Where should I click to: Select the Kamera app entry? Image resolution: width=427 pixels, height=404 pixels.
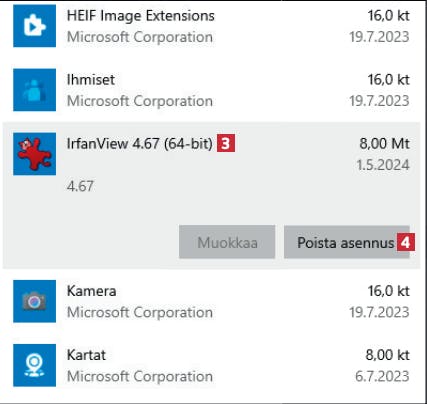[211, 301]
